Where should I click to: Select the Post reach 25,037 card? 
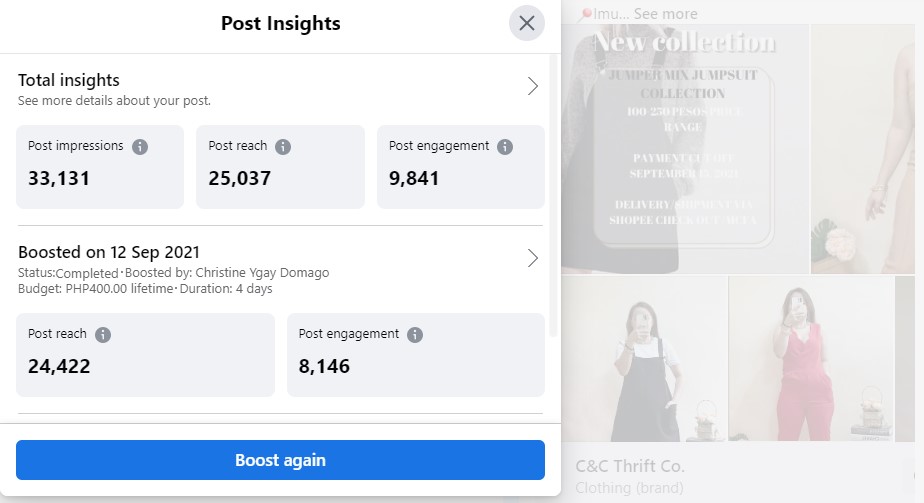[x=280, y=167]
